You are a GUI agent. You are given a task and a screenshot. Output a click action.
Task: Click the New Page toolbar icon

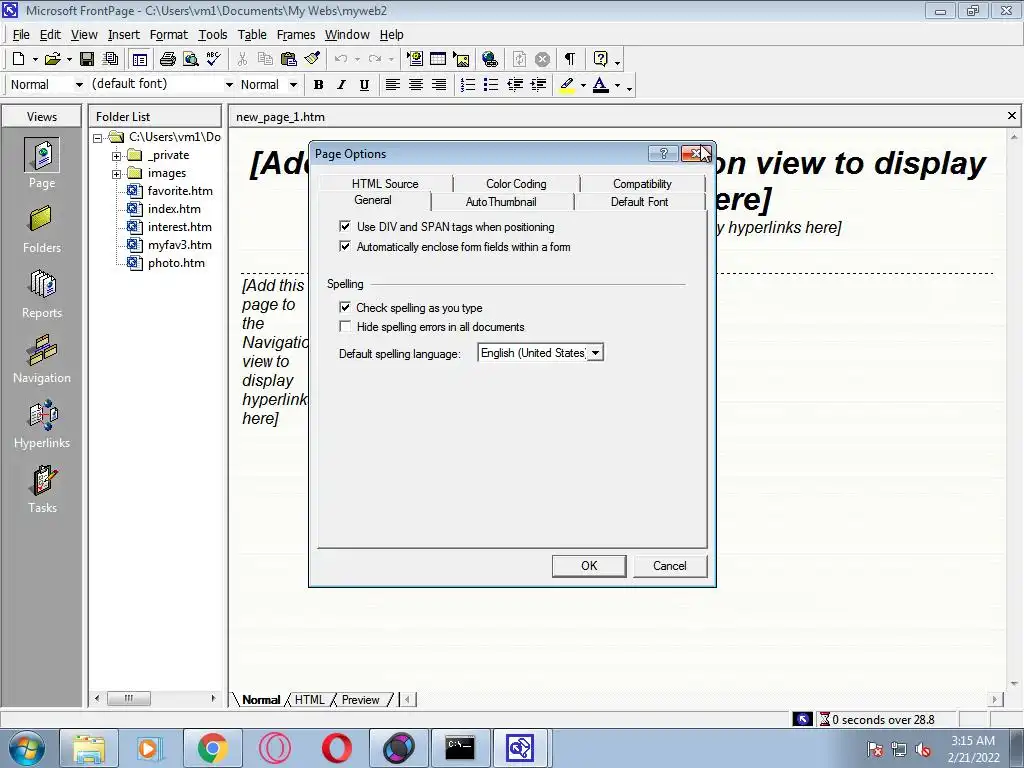(x=18, y=59)
